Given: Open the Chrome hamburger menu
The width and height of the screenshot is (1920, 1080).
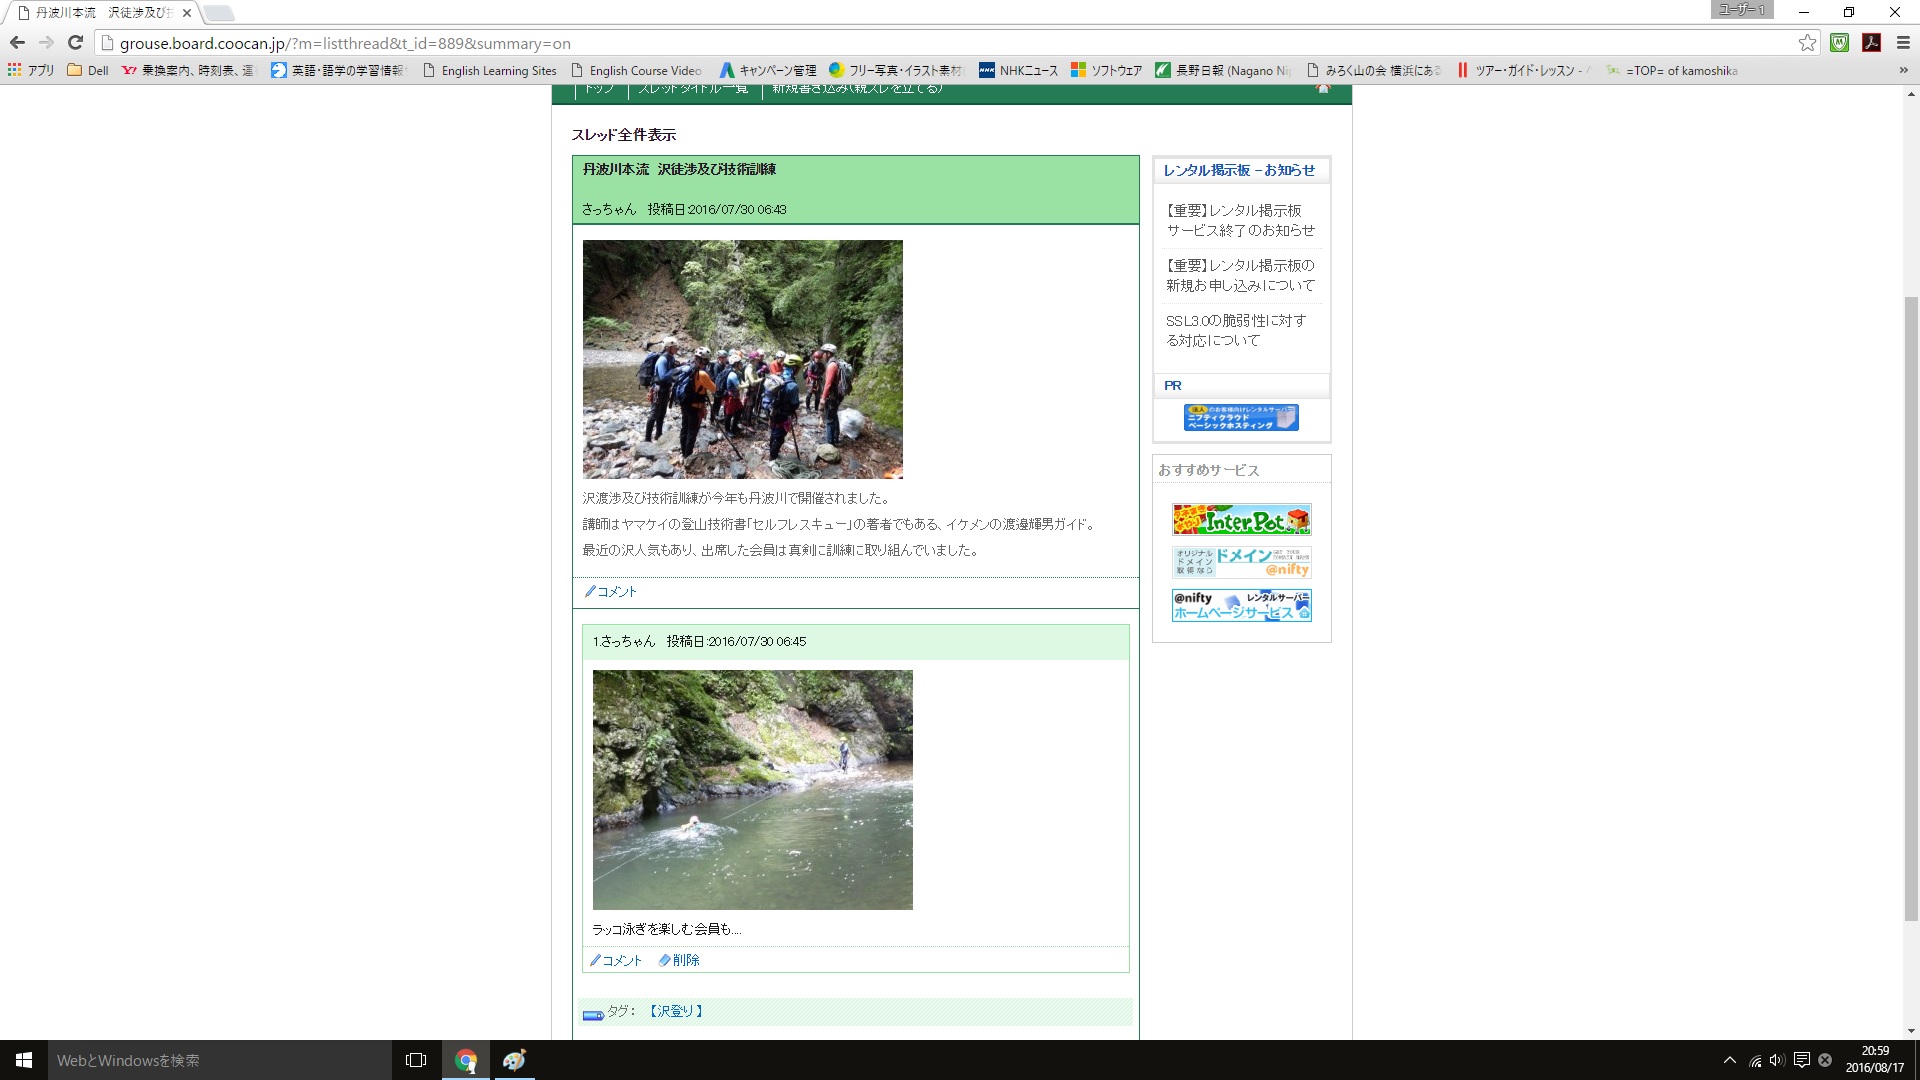Looking at the screenshot, I should [1903, 43].
